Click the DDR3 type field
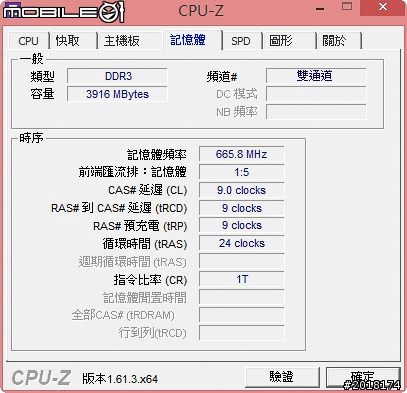Image resolution: width=407 pixels, height=393 pixels. click(117, 76)
